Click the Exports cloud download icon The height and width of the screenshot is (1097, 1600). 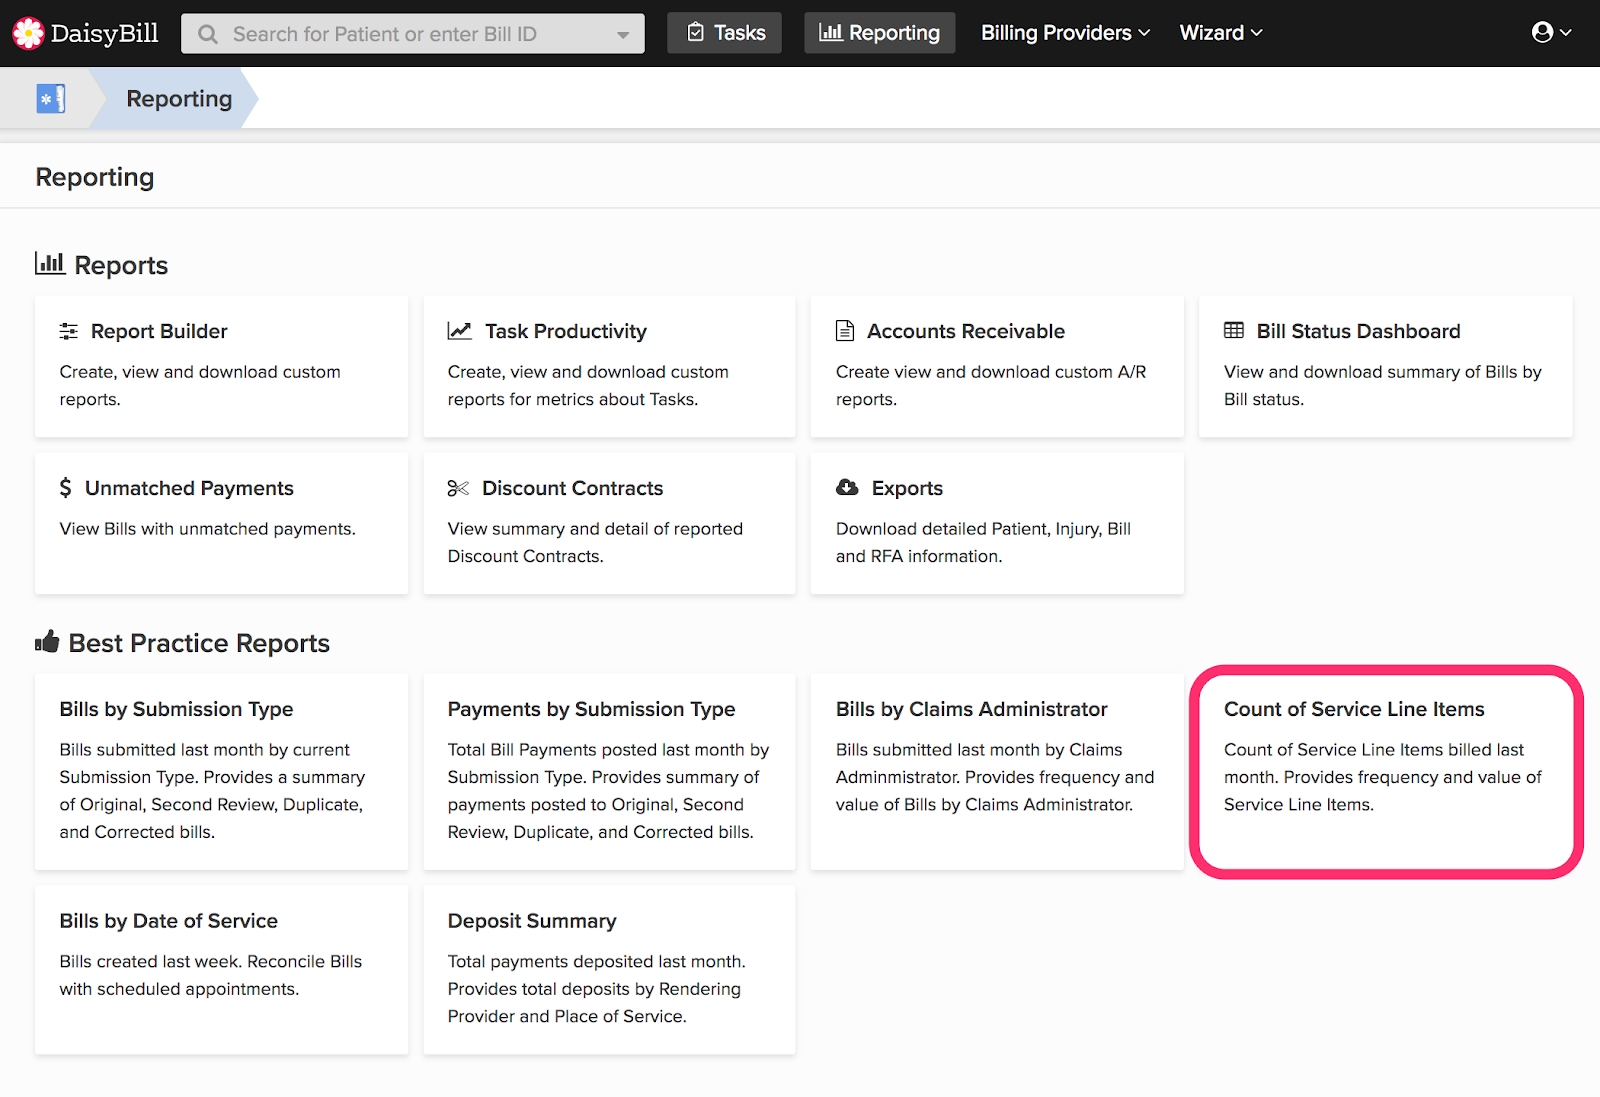(x=848, y=487)
